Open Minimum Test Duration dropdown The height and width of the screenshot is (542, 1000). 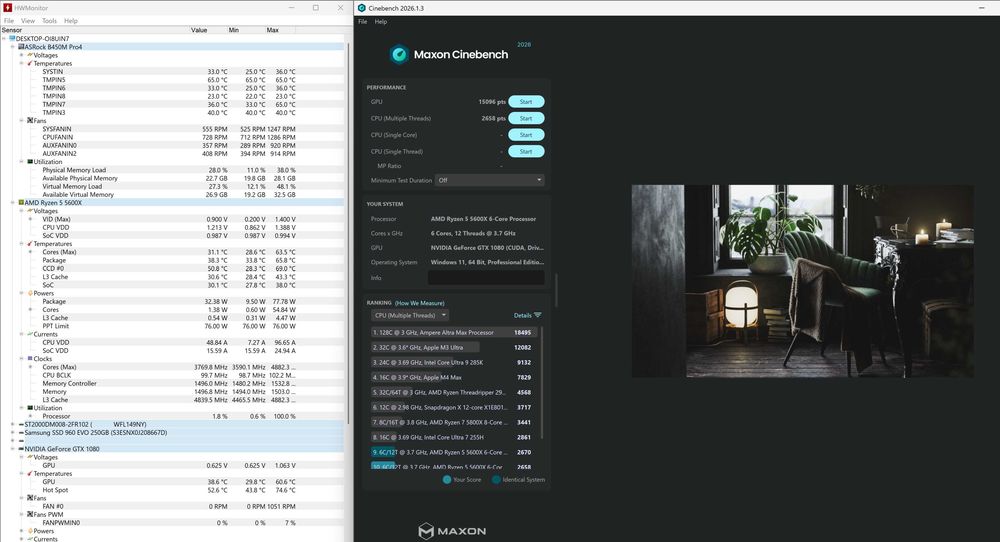pos(490,180)
